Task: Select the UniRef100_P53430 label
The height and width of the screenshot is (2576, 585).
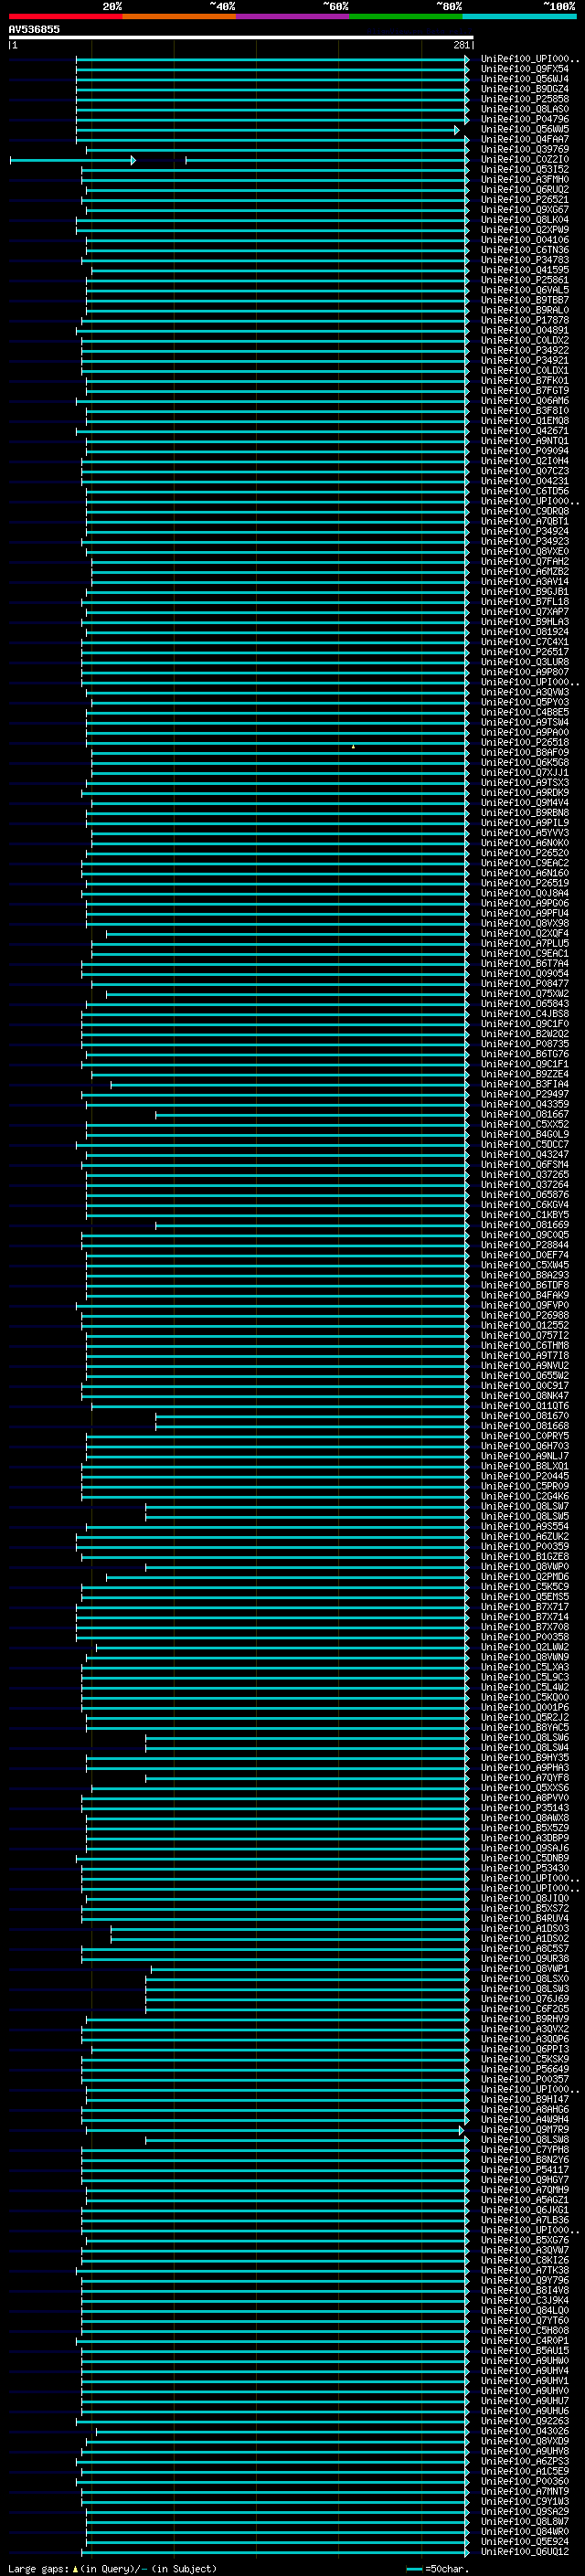Action: click(x=525, y=1868)
